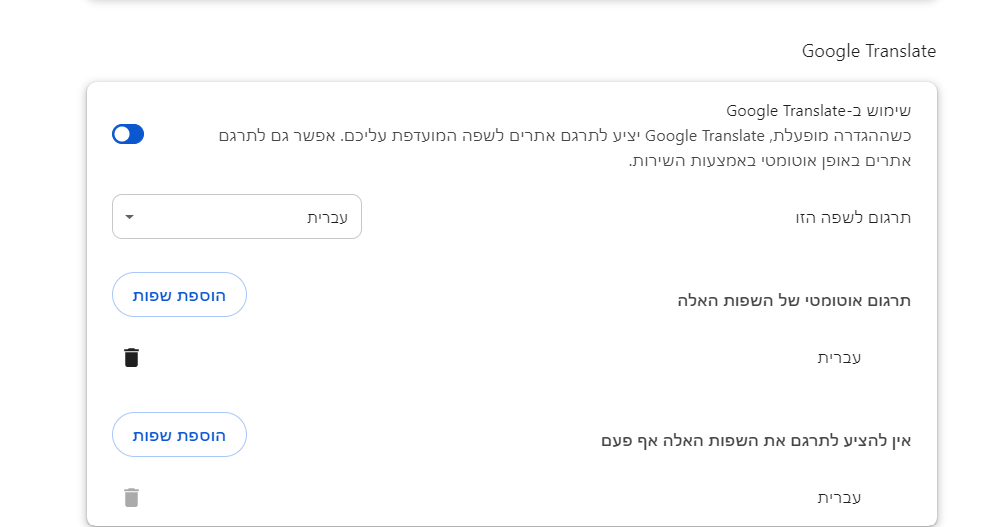Click the settings card edge above the heading
This screenshot has width=988, height=527.
[510, 2]
